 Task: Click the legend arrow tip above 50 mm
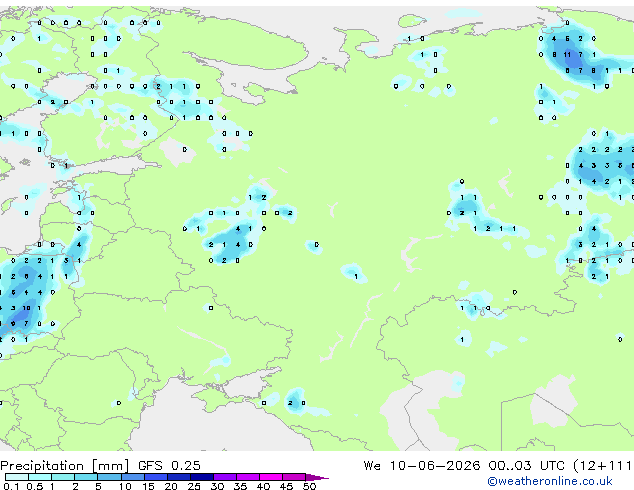tap(317, 477)
